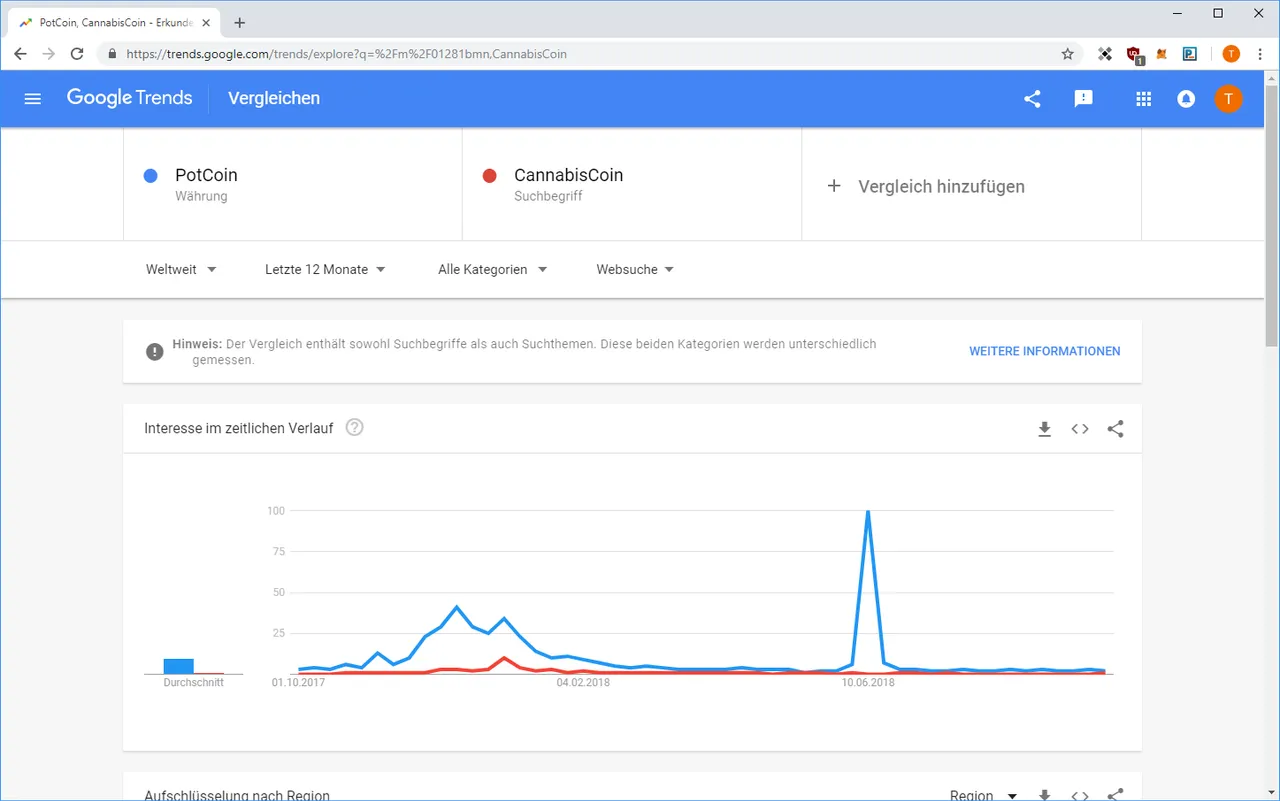Open the Chrome profile avatar button
Image resolution: width=1280 pixels, height=801 pixels.
pos(1231,54)
